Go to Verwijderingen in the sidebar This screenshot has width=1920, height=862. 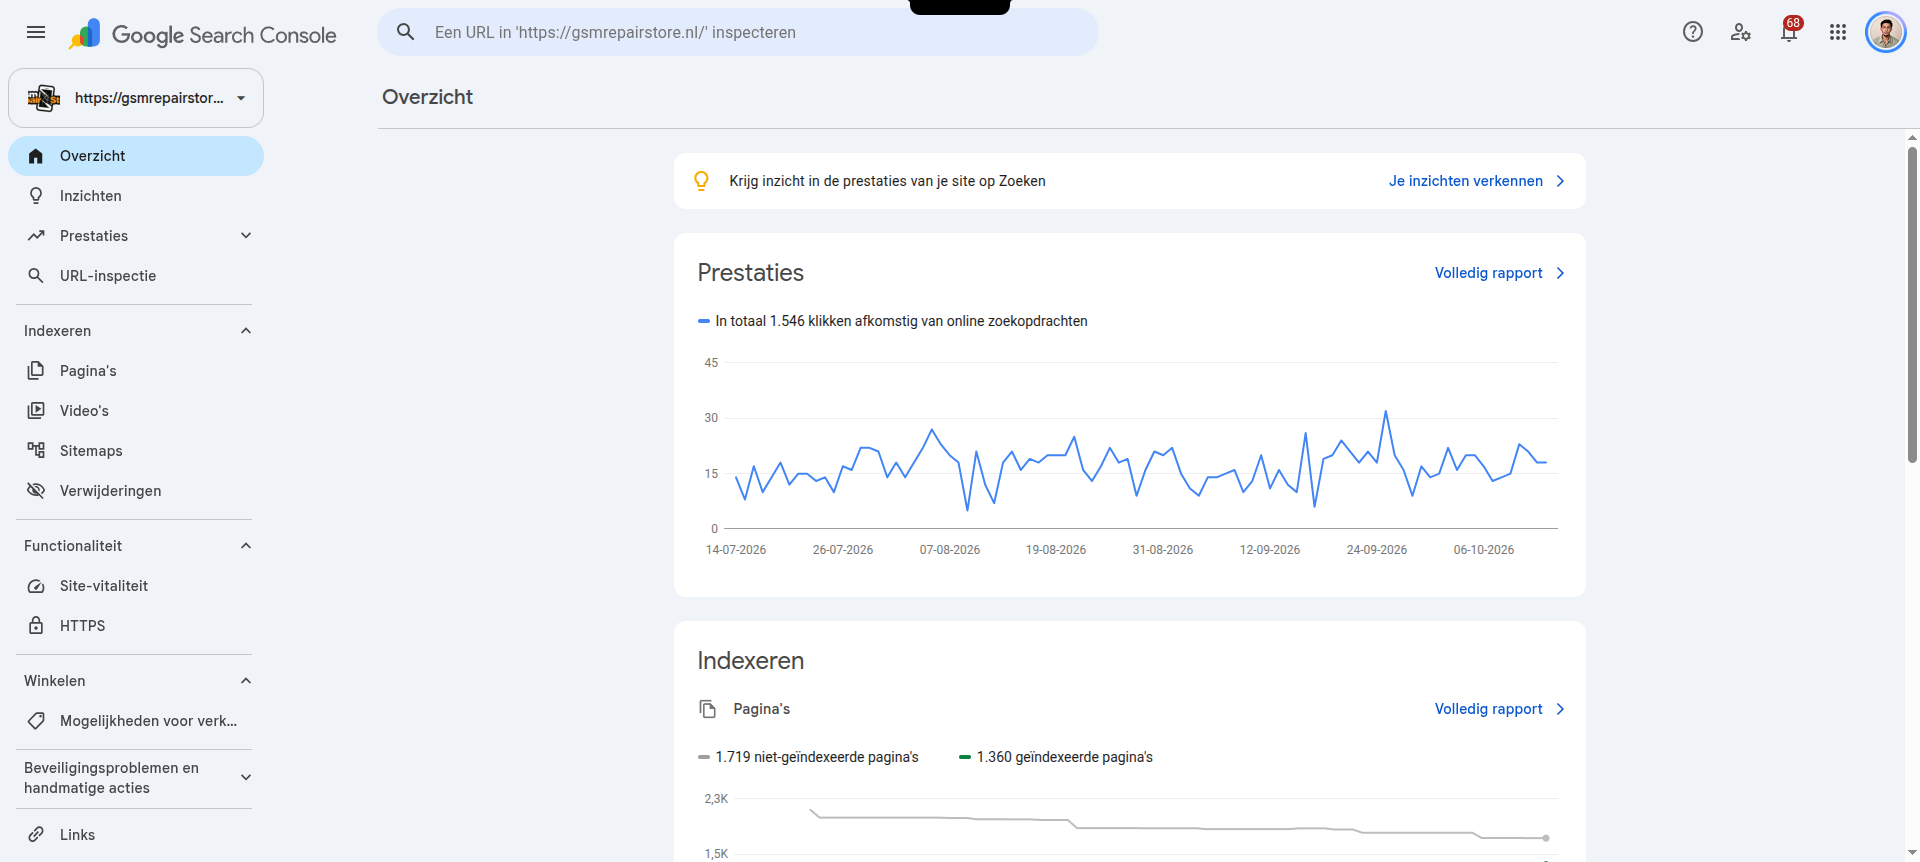[x=136, y=491]
